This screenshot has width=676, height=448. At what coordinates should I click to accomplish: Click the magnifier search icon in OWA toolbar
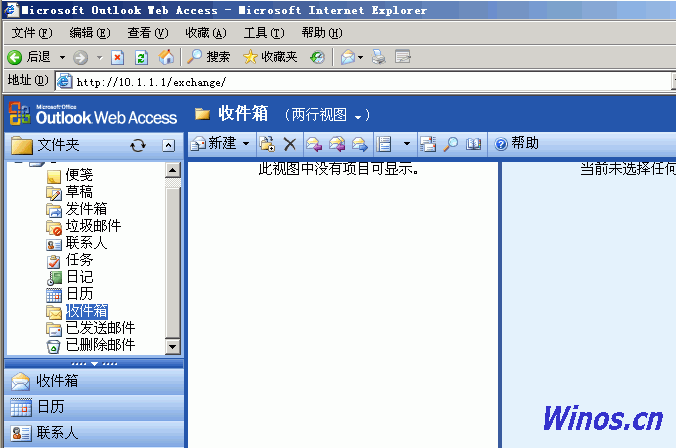pyautogui.click(x=451, y=144)
